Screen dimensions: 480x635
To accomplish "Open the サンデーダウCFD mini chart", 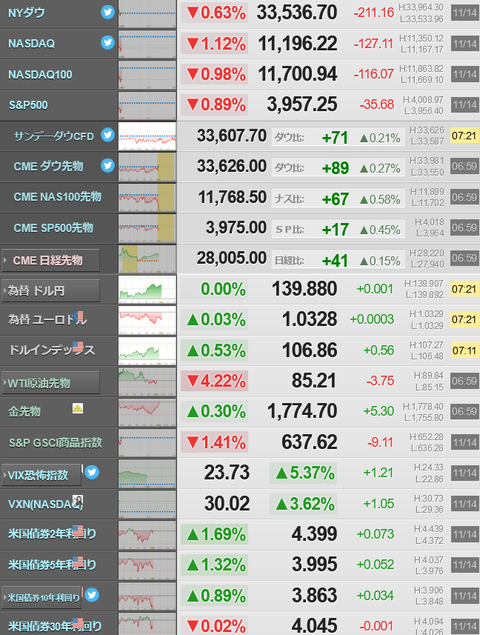I will coord(147,136).
